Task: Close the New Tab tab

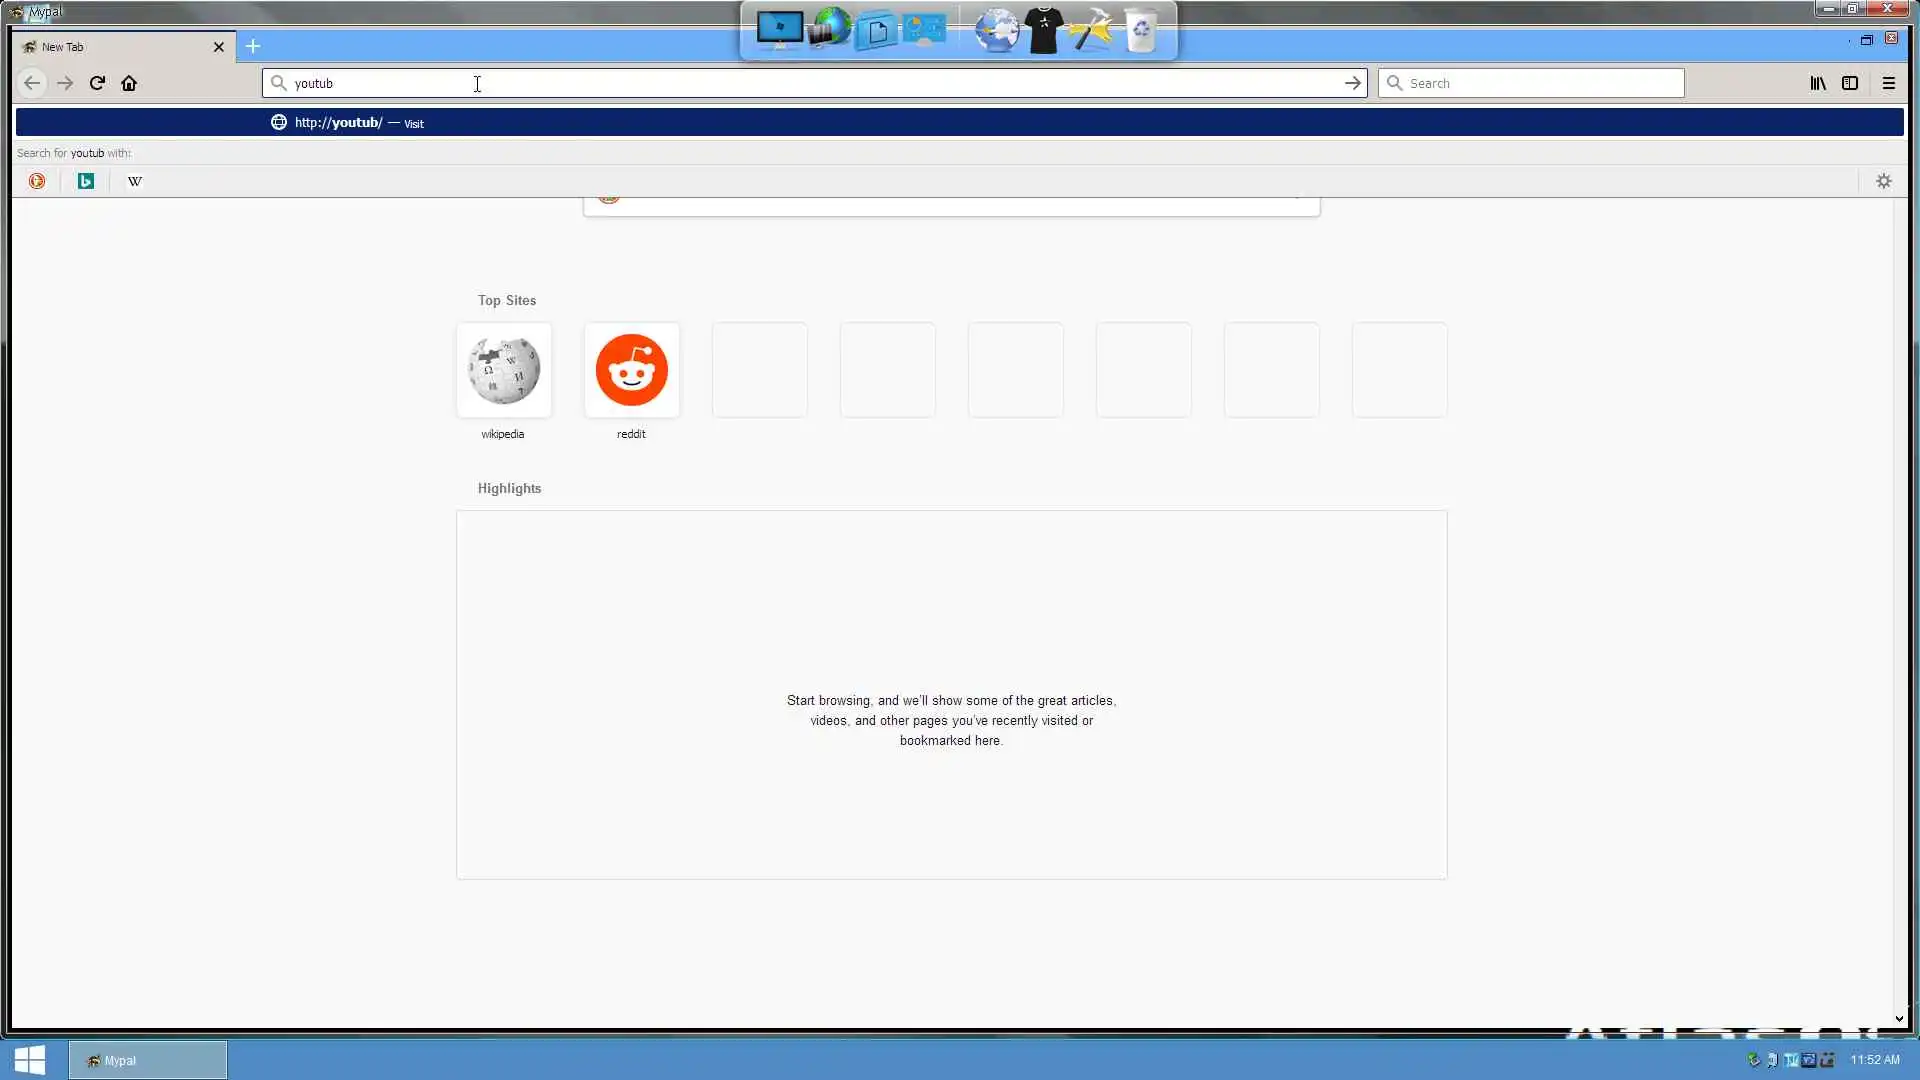Action: point(218,47)
